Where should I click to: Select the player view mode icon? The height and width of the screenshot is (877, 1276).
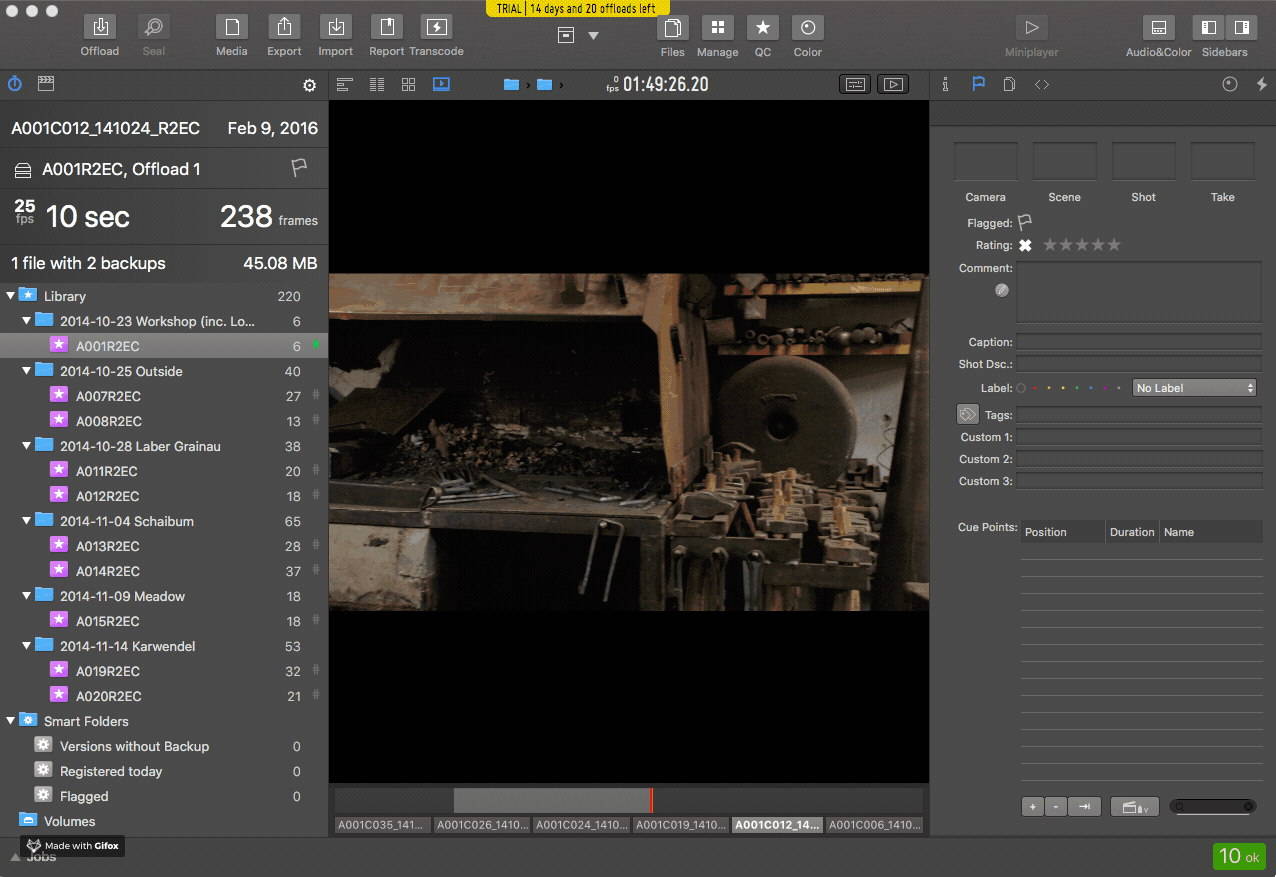tap(441, 85)
